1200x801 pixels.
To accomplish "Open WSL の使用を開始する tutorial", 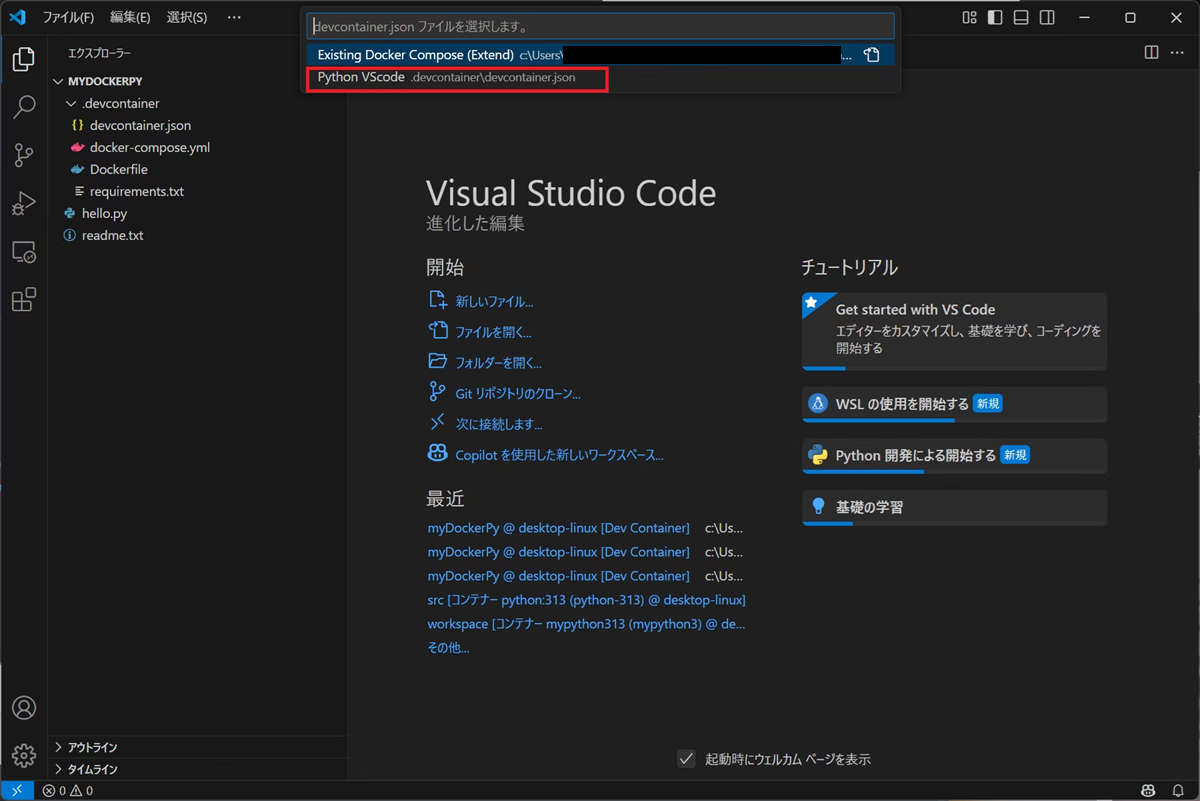I will [x=954, y=404].
